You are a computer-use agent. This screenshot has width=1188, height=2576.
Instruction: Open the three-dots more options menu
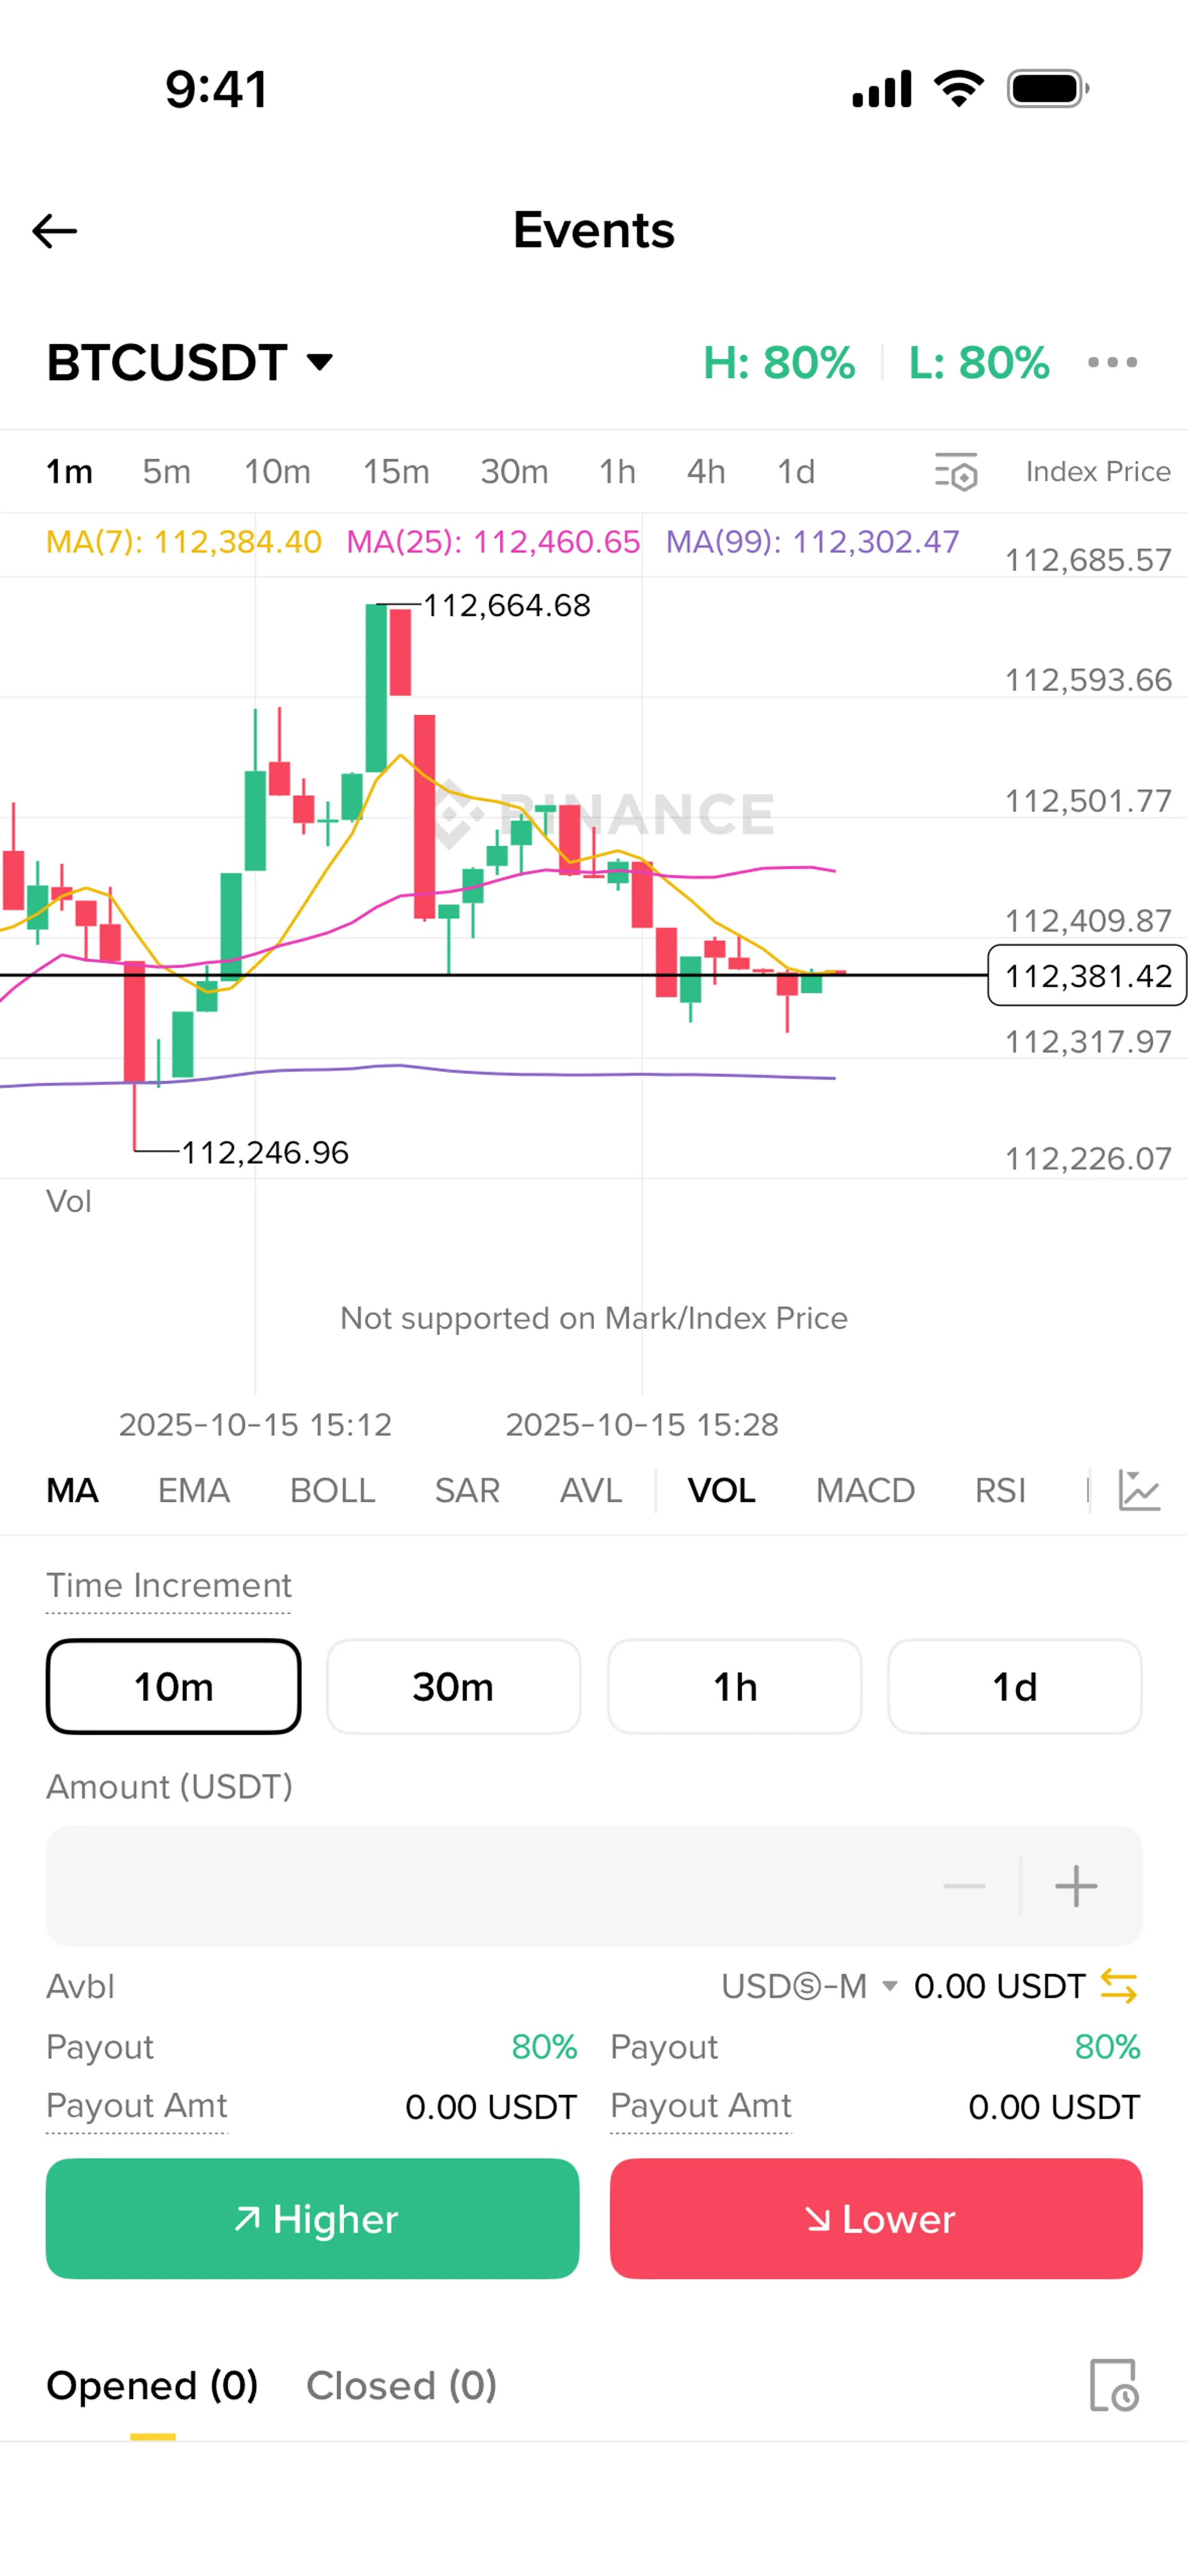(x=1112, y=362)
